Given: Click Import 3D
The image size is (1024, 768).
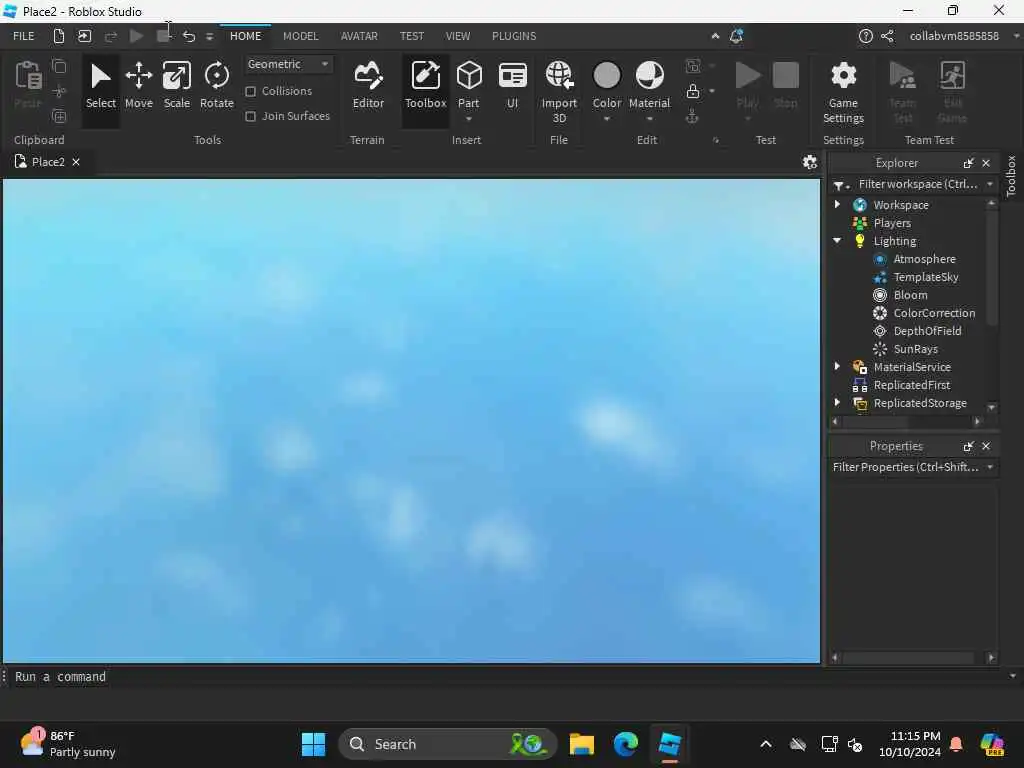Looking at the screenshot, I should coord(559,91).
